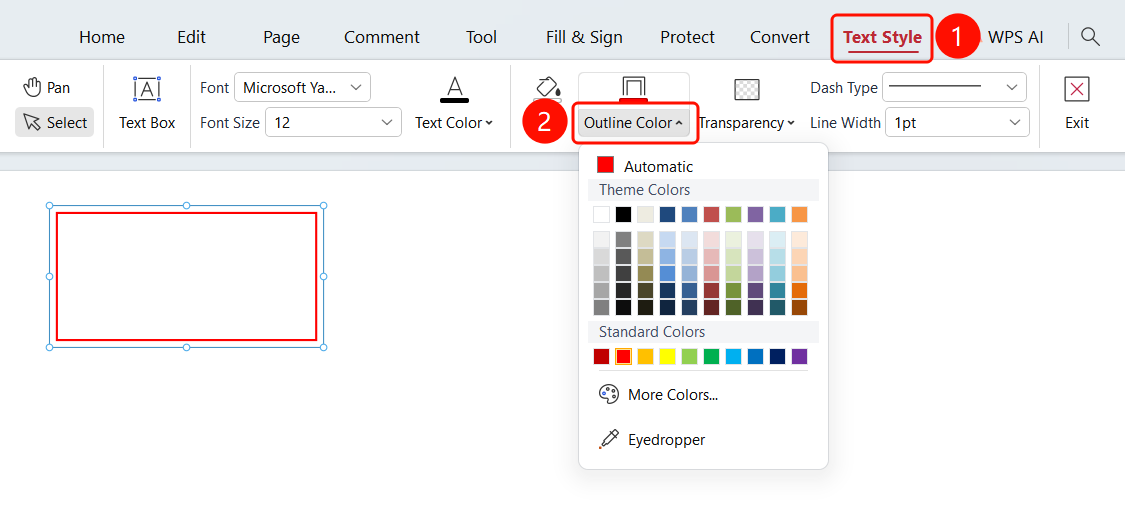Screen dimensions: 1125x510
Task: Click the Eyedropper icon
Action: click(608, 440)
